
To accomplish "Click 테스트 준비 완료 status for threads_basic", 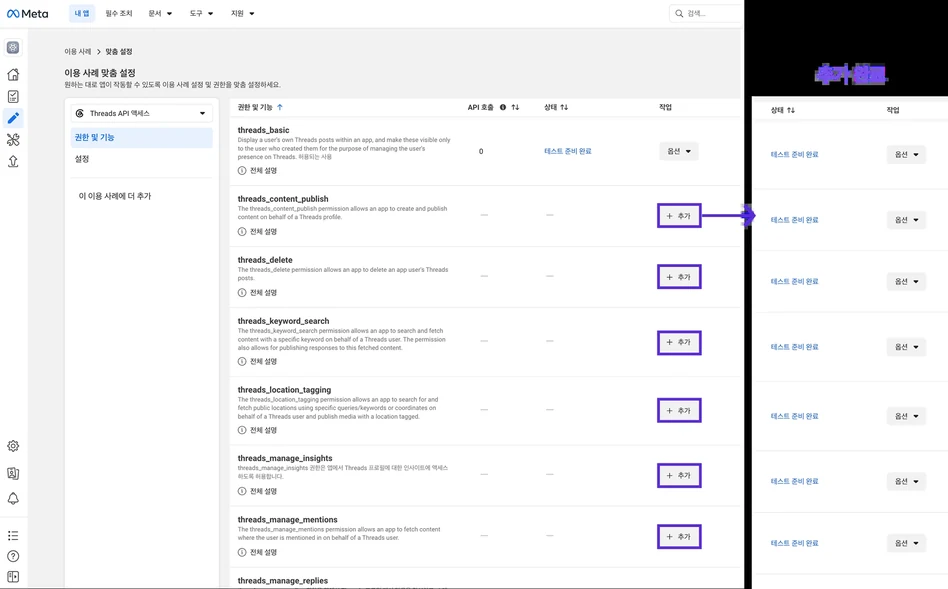I will pyautogui.click(x=568, y=151).
